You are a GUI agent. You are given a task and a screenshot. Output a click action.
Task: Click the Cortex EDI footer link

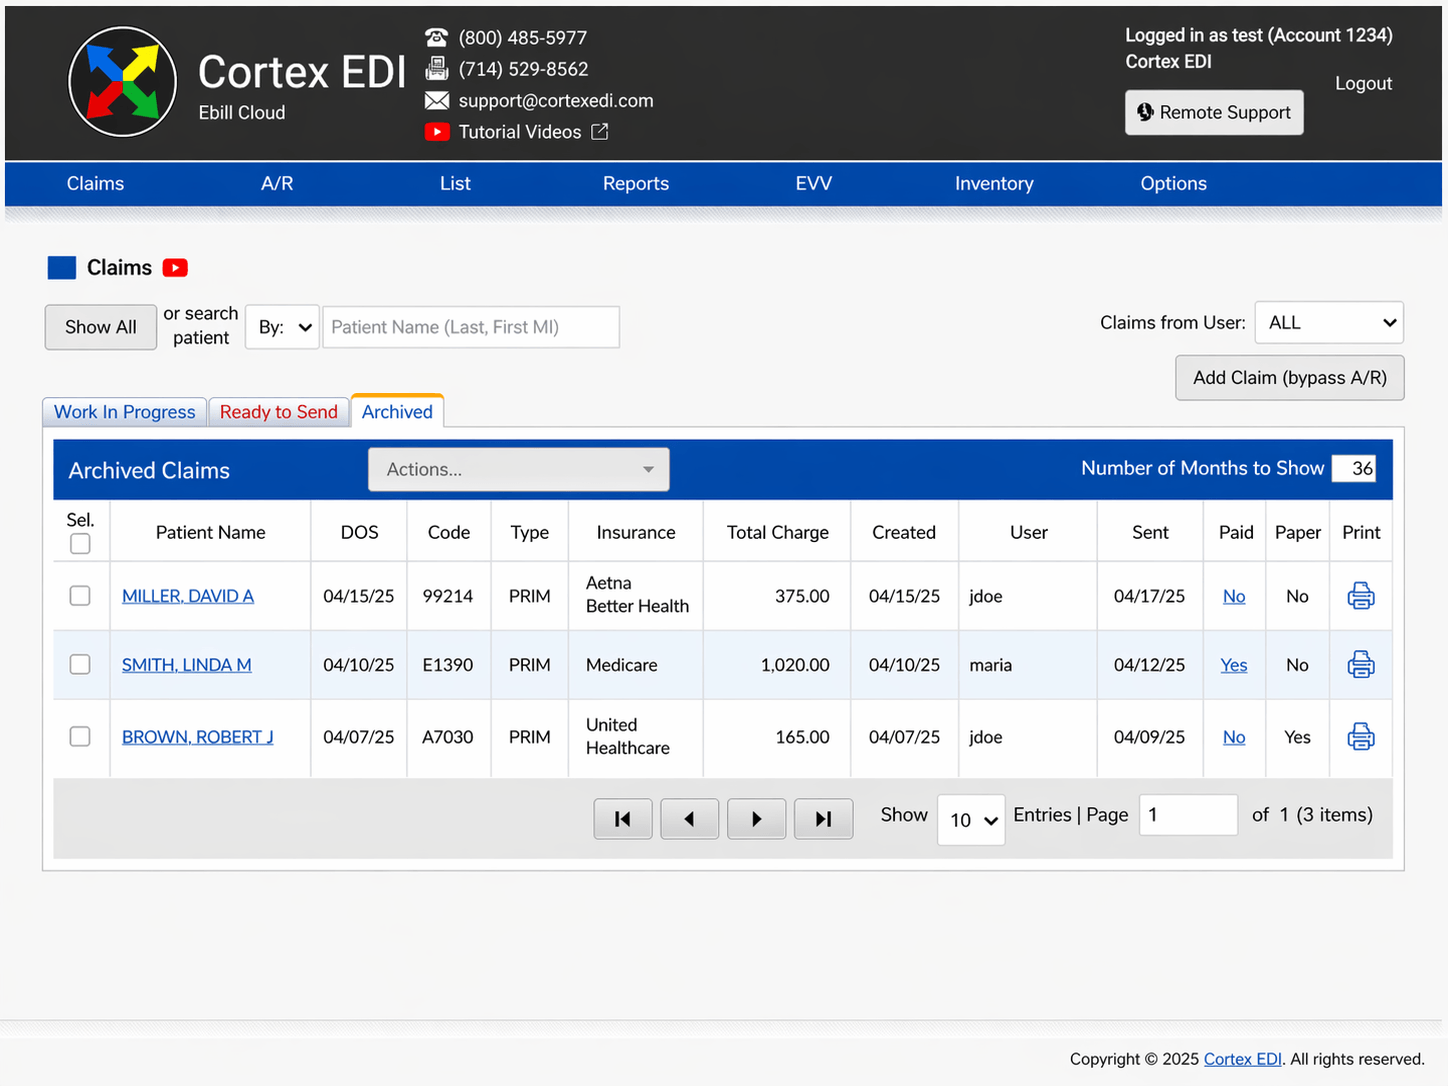pos(1243,1059)
